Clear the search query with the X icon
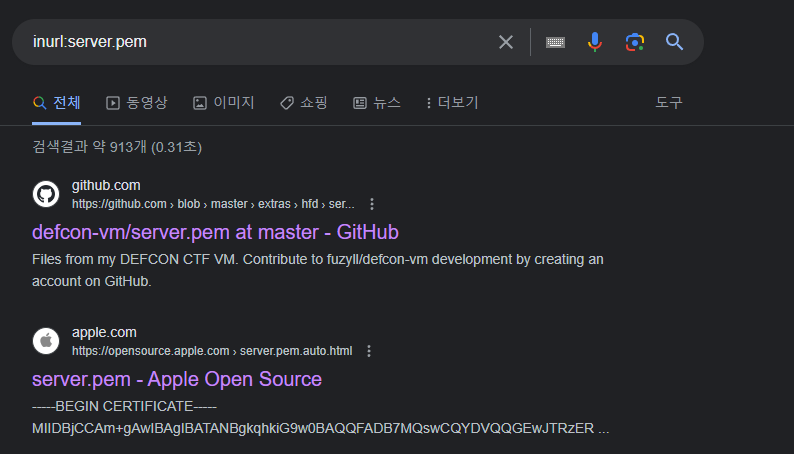 pyautogui.click(x=505, y=42)
